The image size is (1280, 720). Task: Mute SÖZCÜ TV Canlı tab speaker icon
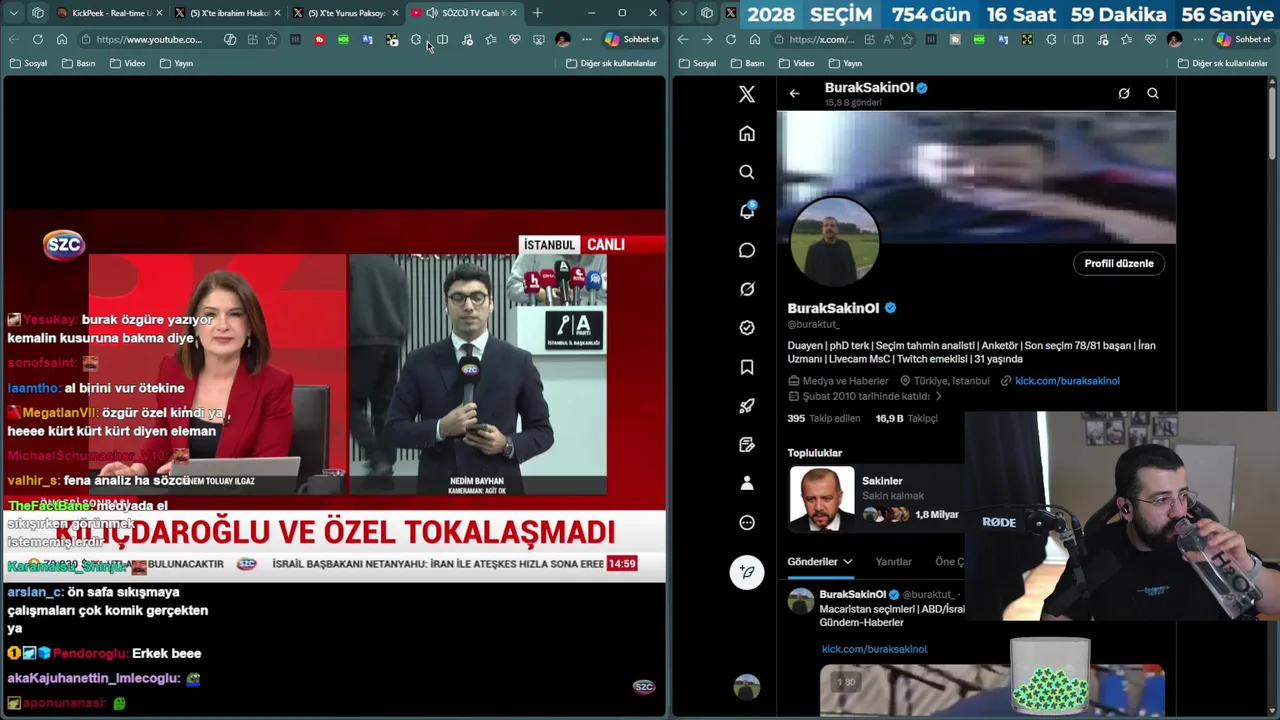point(432,13)
